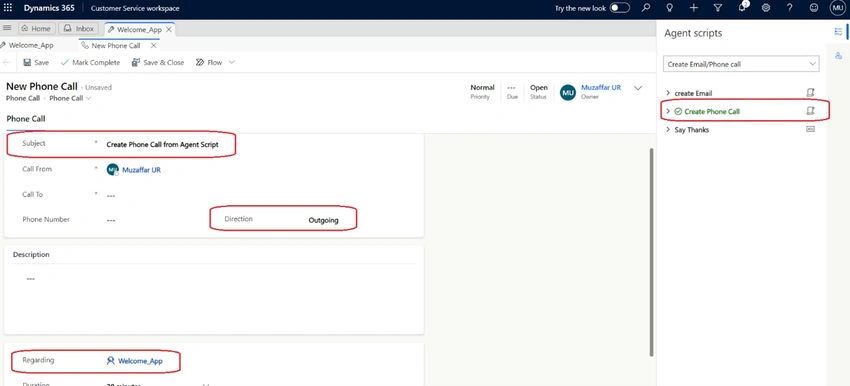Open the Agent scripts pane icon
This screenshot has width=850, height=386.
pos(838,32)
